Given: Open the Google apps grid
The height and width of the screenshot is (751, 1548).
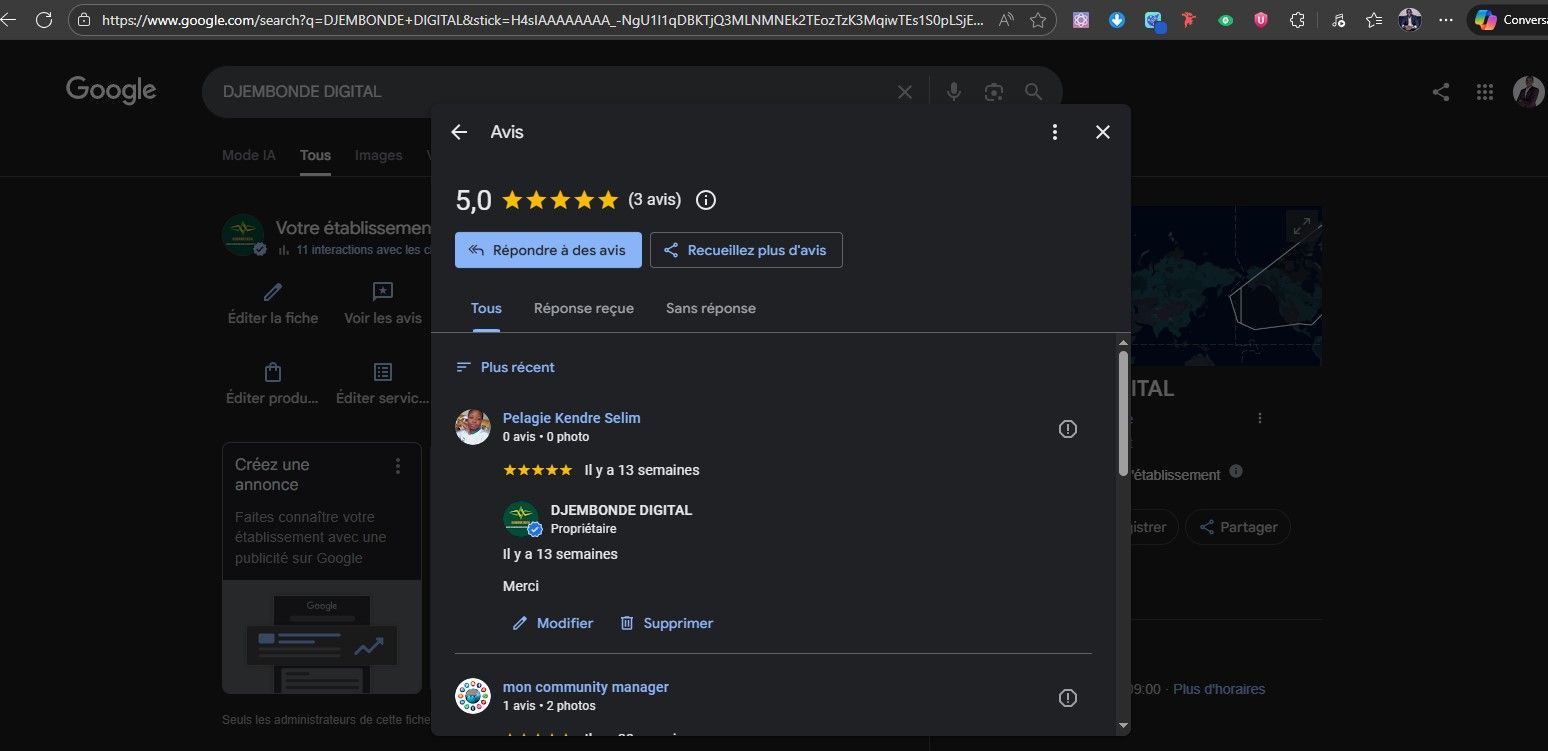Looking at the screenshot, I should (1484, 92).
